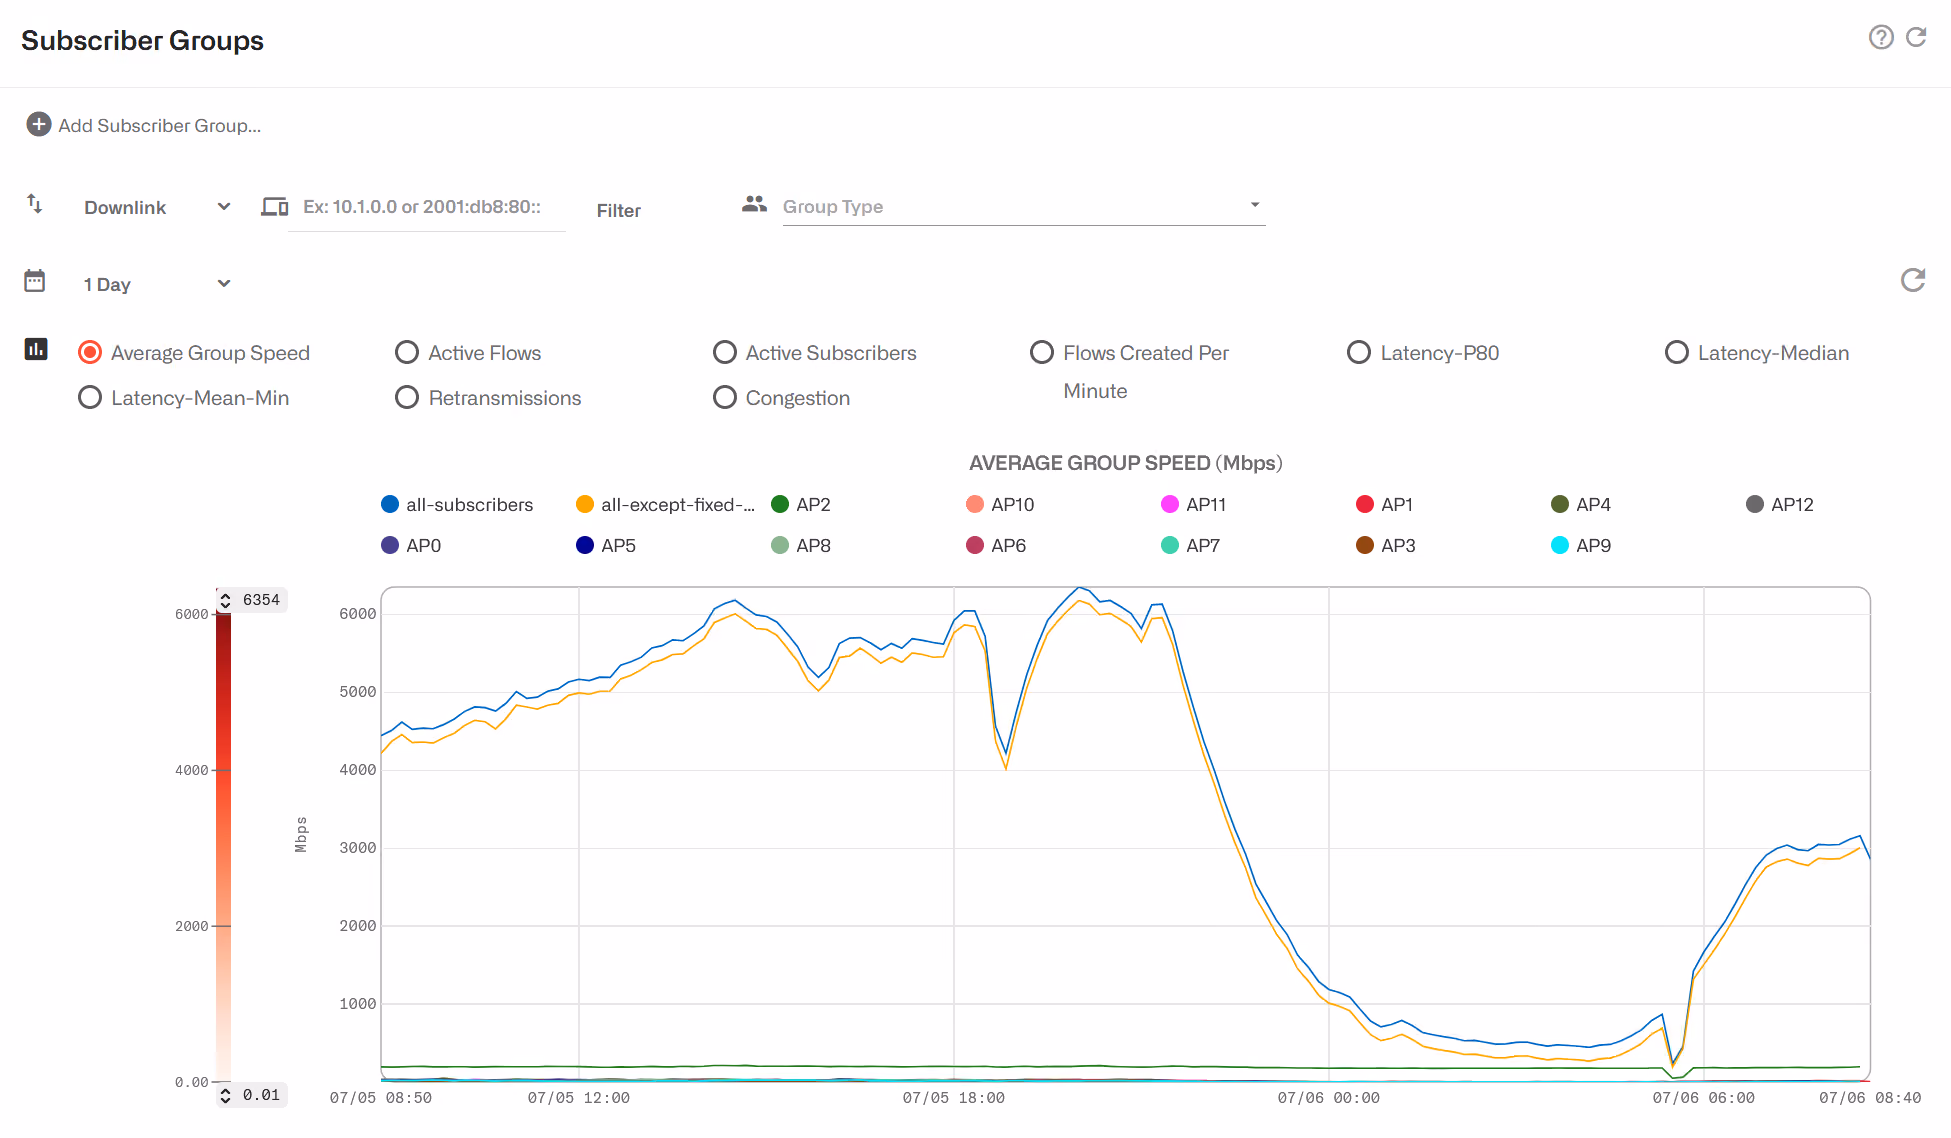1951x1138 pixels.
Task: Choose the Latency-P80 radio button
Action: pyautogui.click(x=1359, y=352)
